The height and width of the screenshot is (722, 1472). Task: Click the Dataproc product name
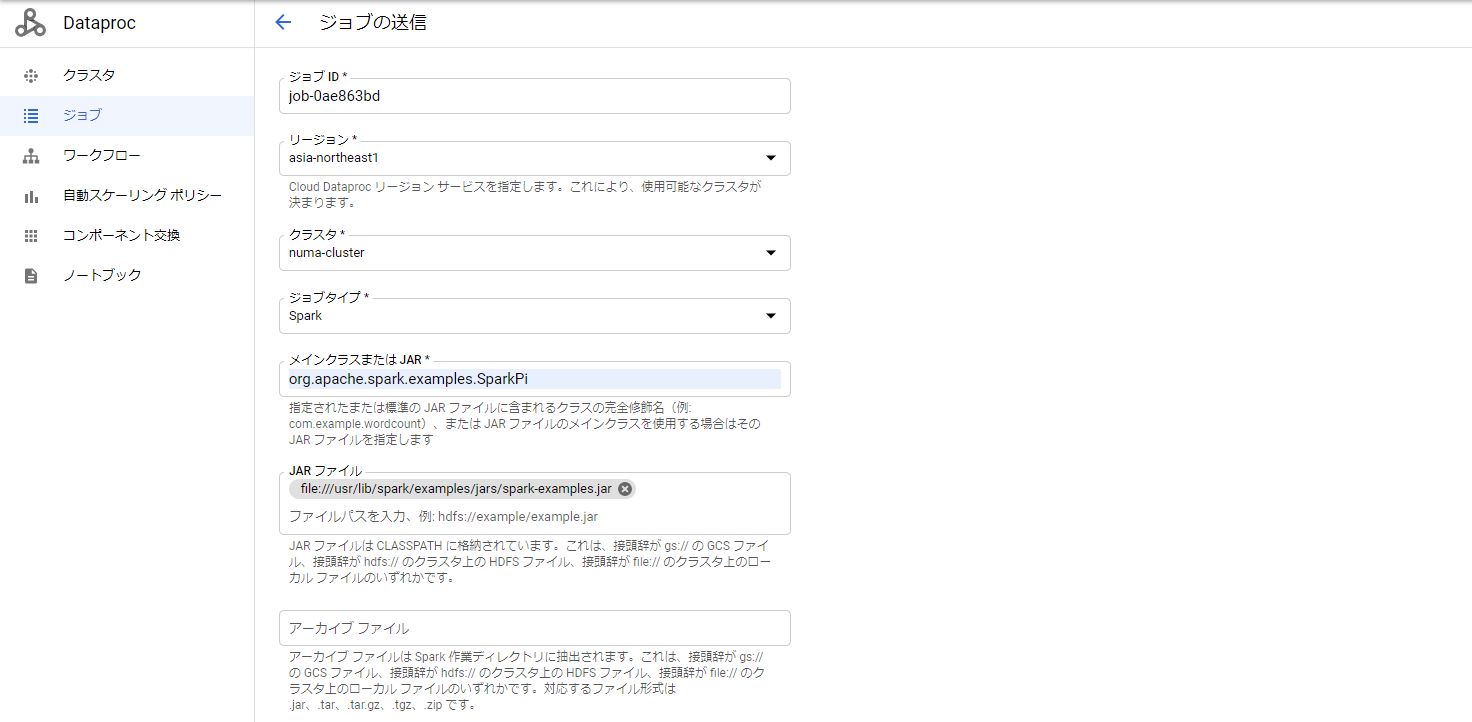[99, 23]
